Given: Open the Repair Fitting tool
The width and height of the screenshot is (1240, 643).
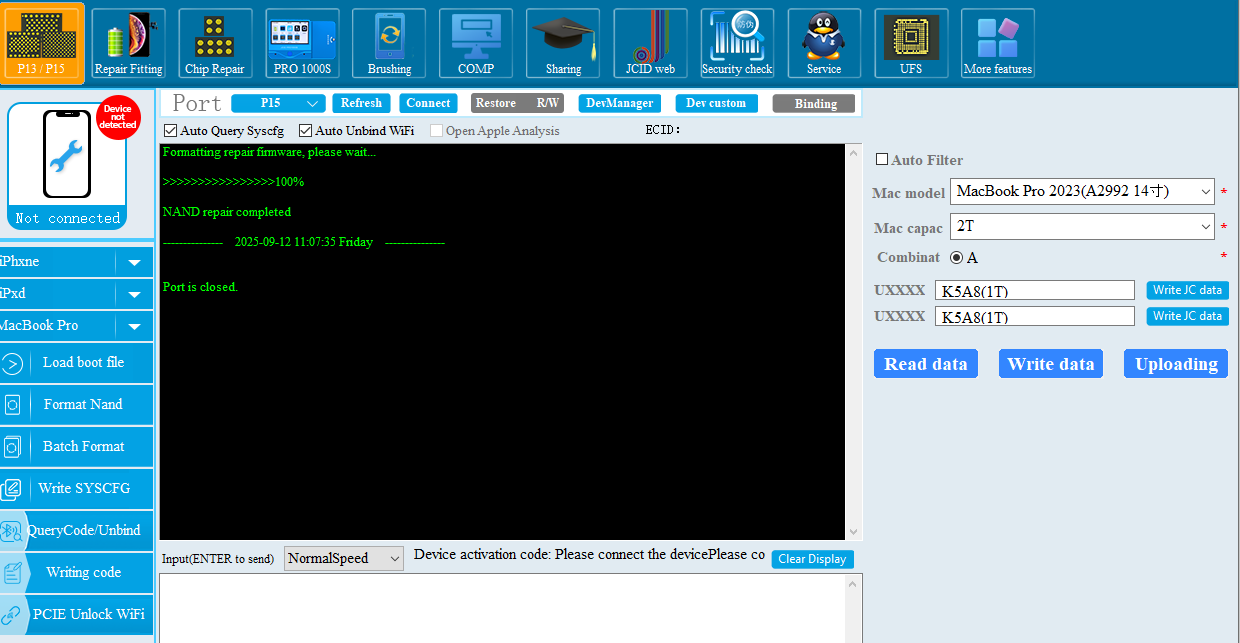Looking at the screenshot, I should pyautogui.click(x=128, y=43).
